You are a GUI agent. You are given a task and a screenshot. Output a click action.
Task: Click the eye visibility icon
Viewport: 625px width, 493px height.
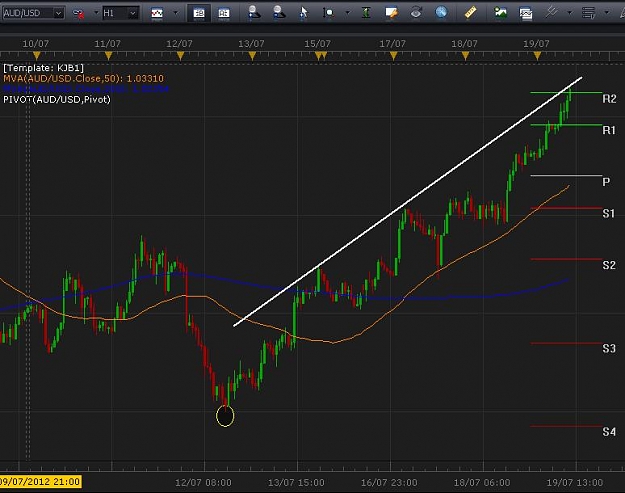[416, 13]
